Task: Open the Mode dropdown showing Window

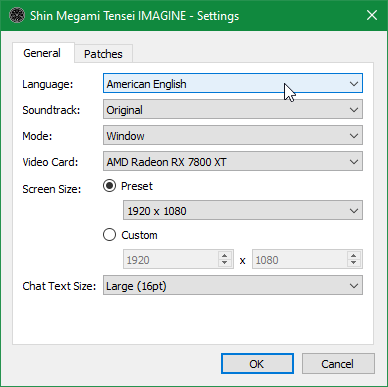Action: 233,135
